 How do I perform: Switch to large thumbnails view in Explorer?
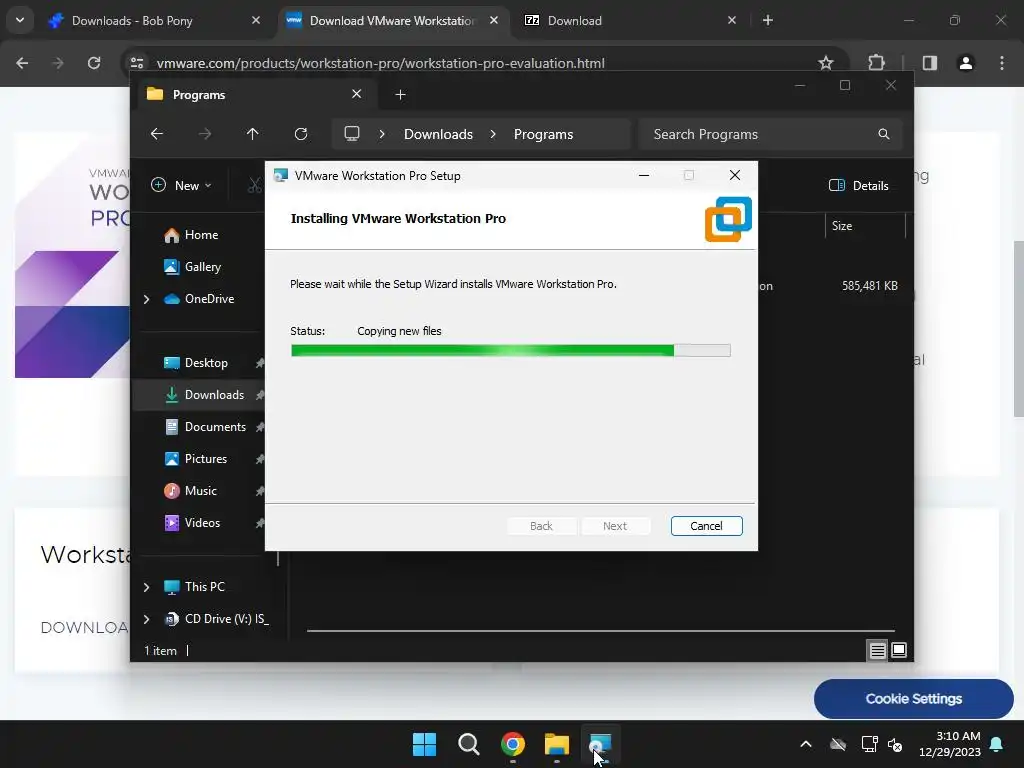point(899,650)
